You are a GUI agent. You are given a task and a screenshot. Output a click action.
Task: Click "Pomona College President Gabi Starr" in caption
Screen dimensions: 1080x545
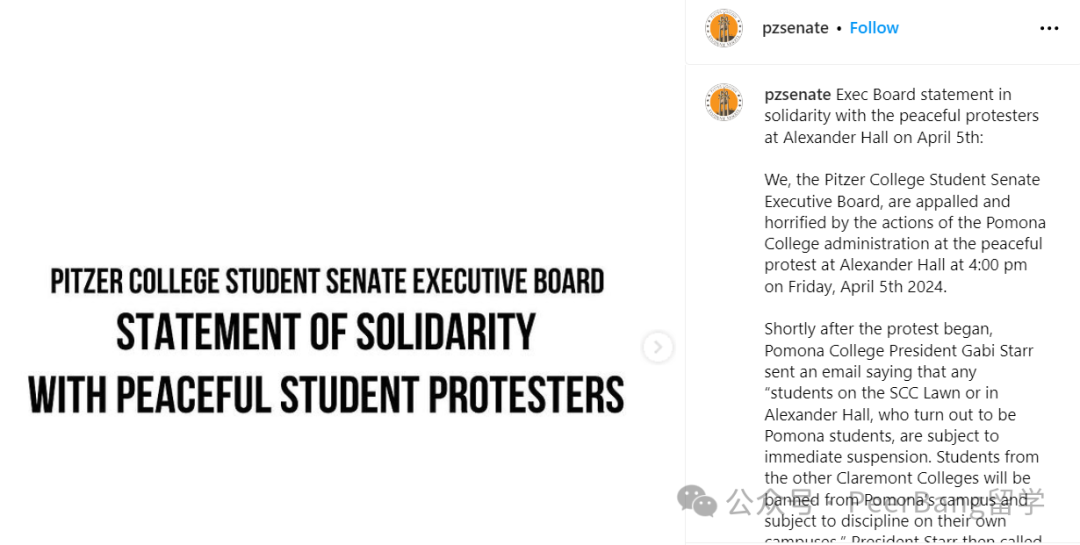(x=898, y=351)
